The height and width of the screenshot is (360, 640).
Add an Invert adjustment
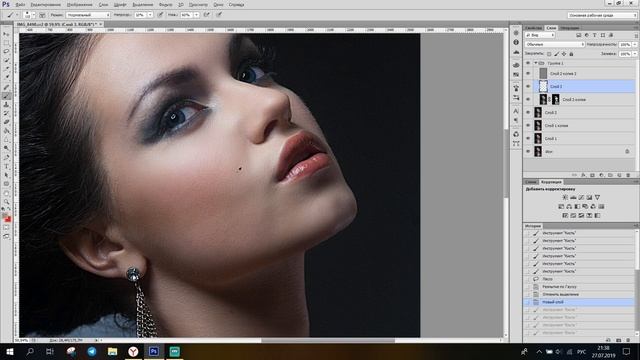click(565, 216)
